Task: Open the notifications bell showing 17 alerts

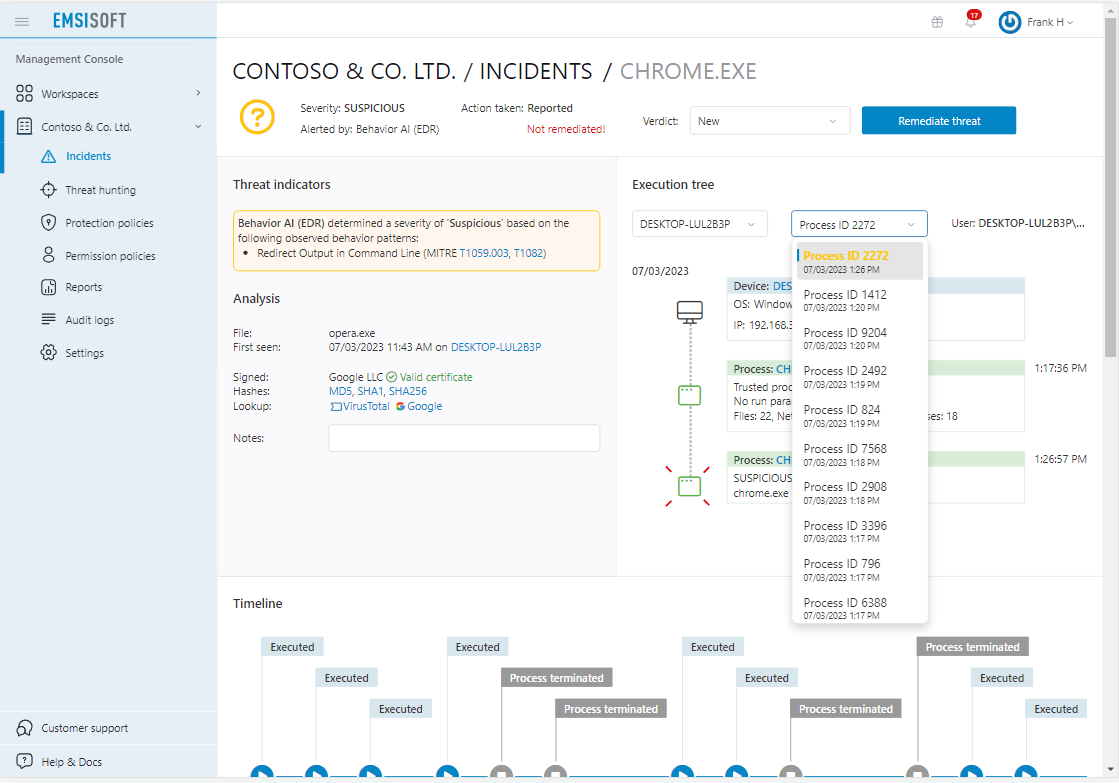Action: pos(969,21)
